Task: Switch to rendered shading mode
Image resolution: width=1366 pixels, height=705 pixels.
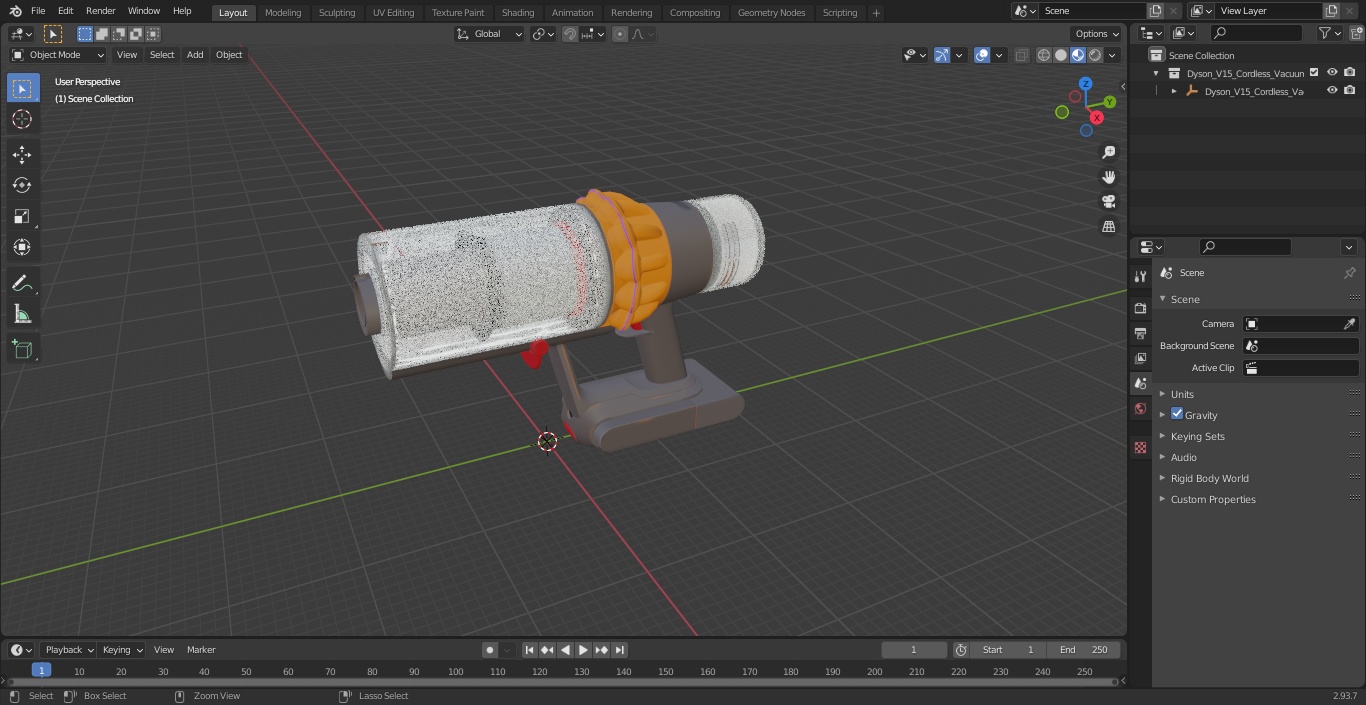Action: point(1095,55)
